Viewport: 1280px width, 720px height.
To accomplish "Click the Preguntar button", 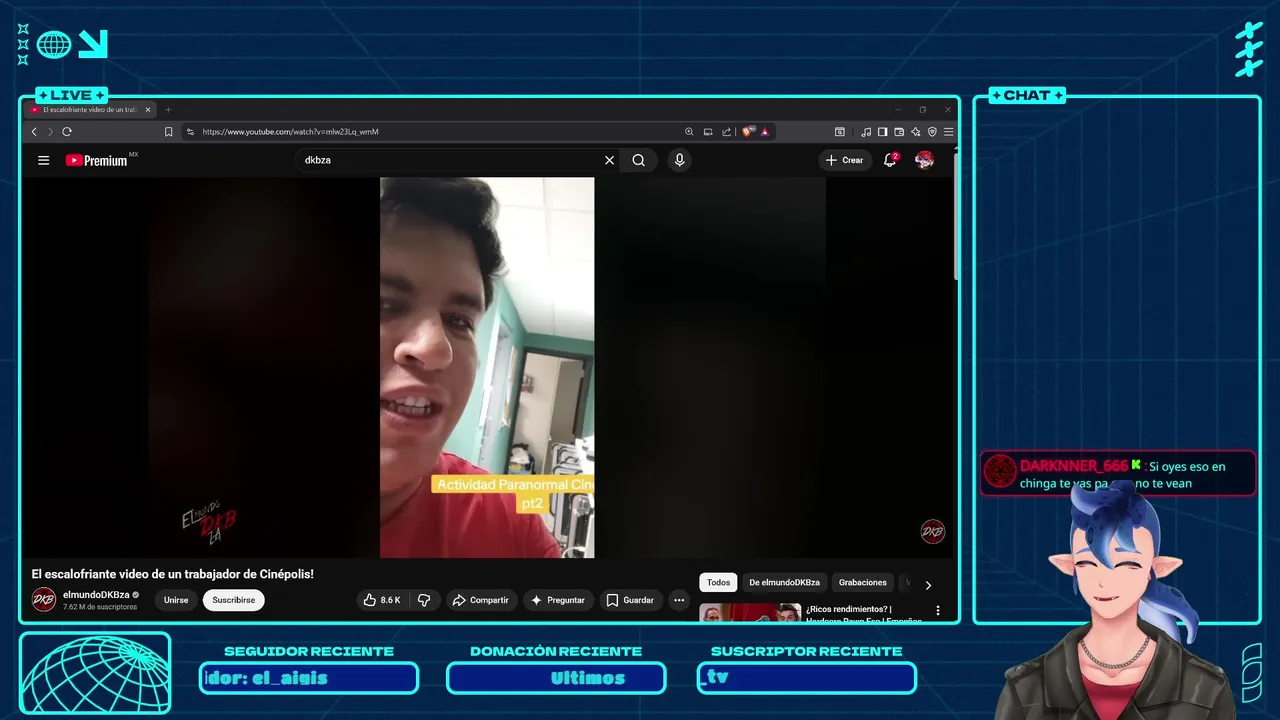I will point(558,600).
